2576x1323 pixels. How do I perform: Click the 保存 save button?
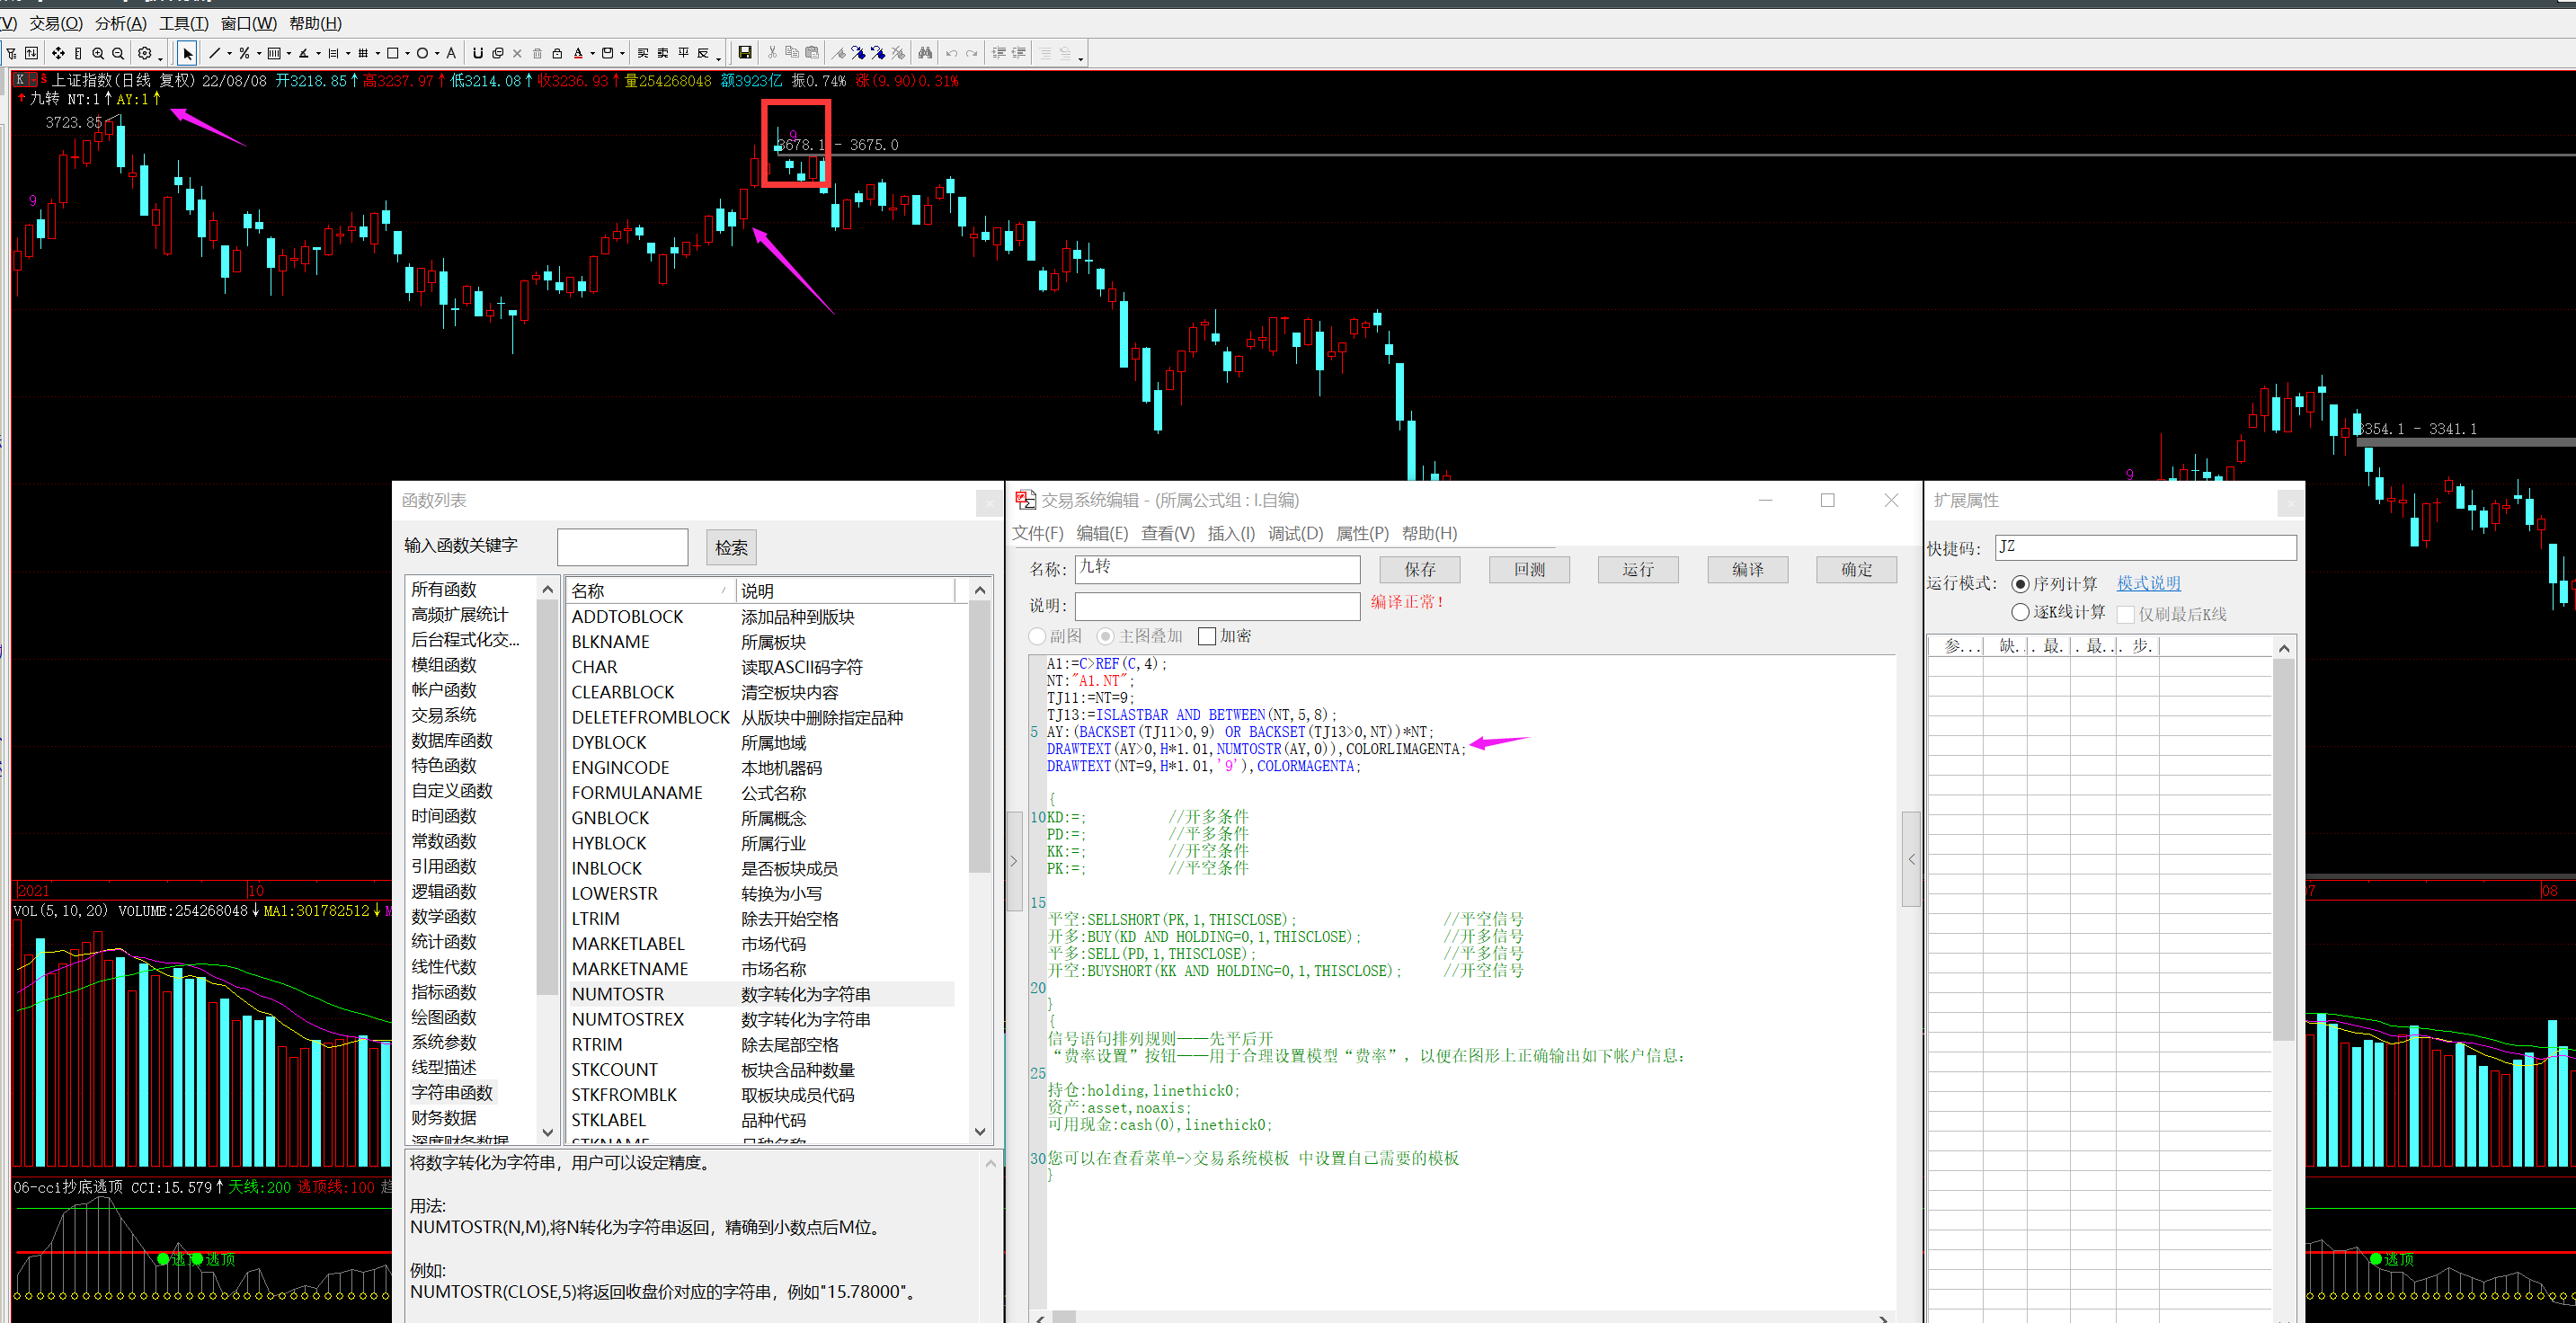tap(1419, 570)
